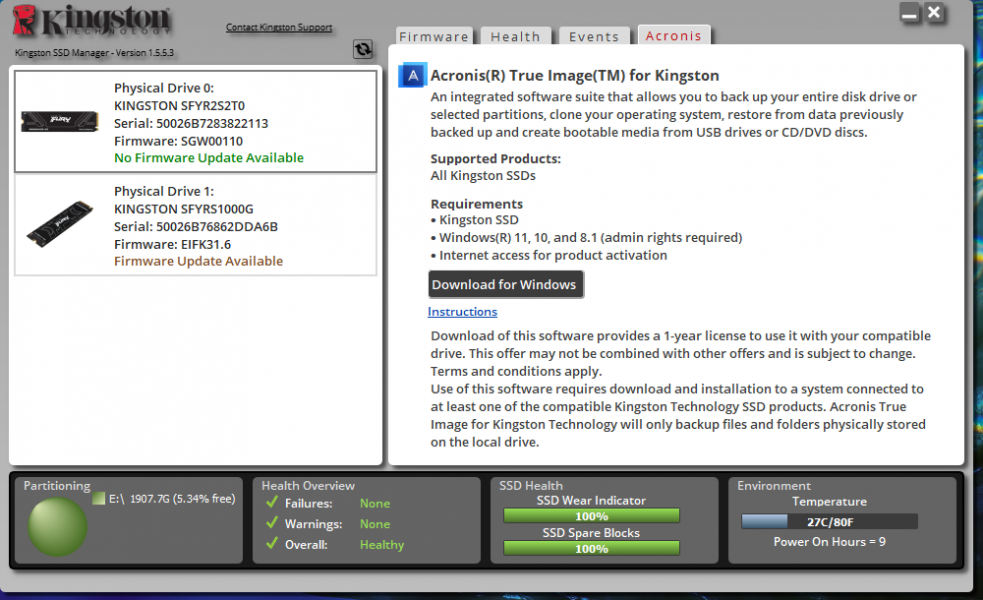Screen dimensions: 983x600
Task: Open the Contact Kingston Support link
Action: tap(279, 27)
